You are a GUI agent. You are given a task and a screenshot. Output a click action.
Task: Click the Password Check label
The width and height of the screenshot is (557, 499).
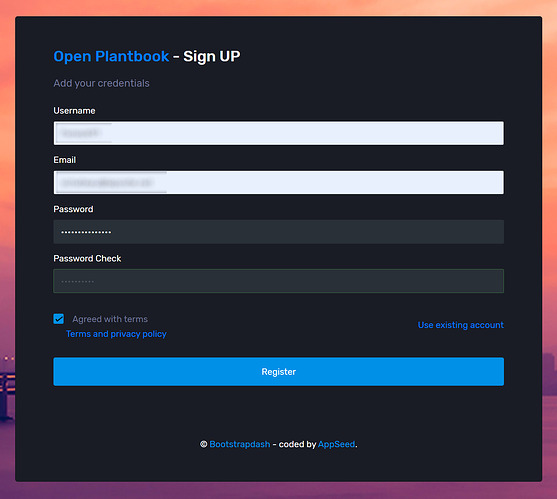(x=87, y=259)
